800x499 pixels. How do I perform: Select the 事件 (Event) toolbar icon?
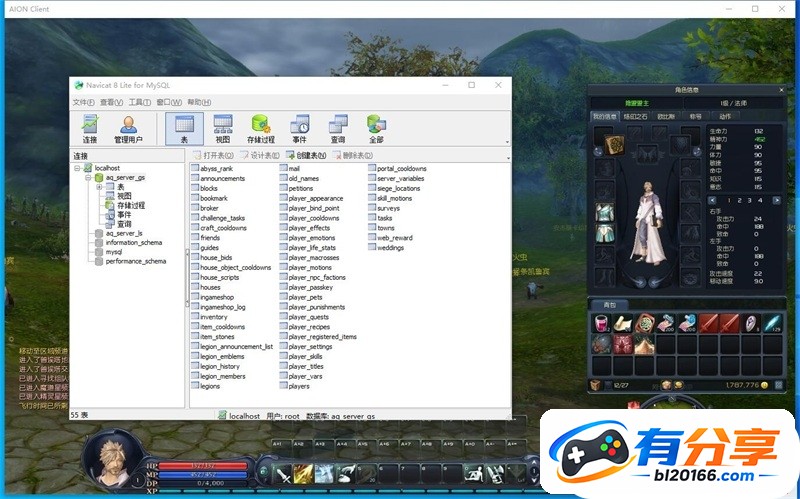[x=299, y=129]
